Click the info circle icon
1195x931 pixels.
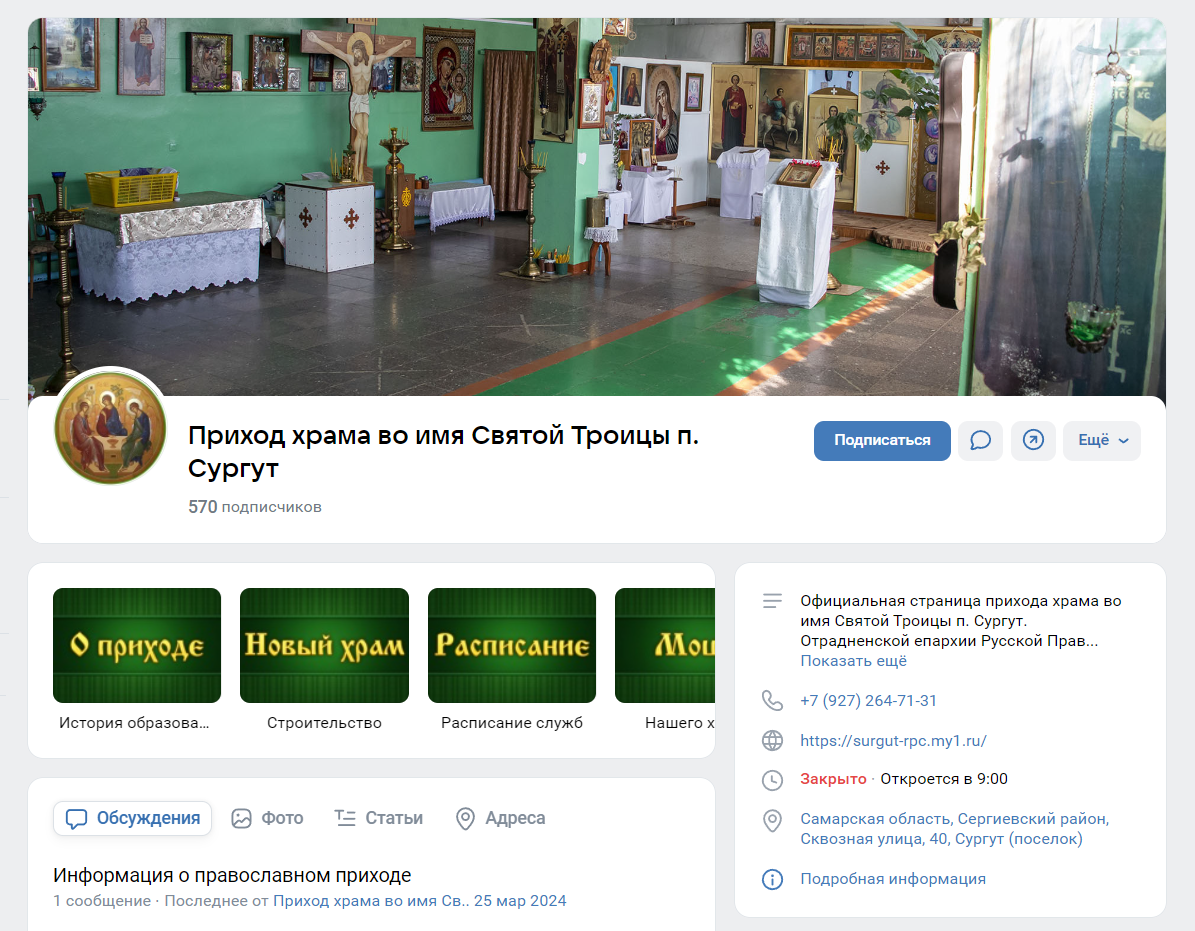772,879
